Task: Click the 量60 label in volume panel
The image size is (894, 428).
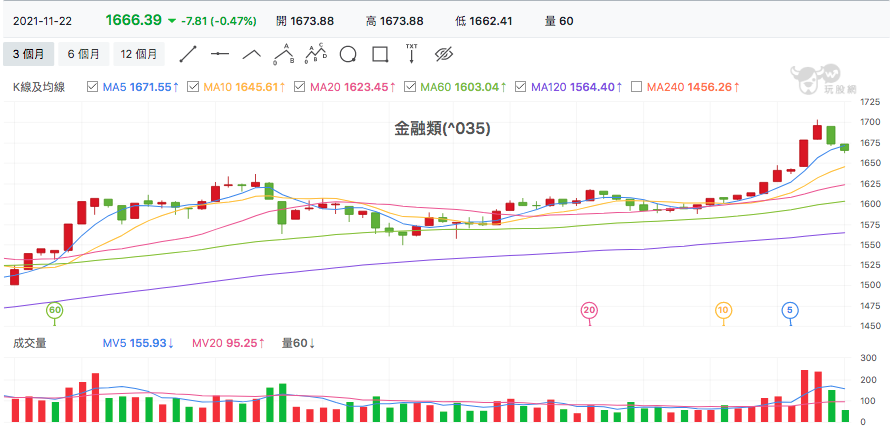Action: (299, 343)
